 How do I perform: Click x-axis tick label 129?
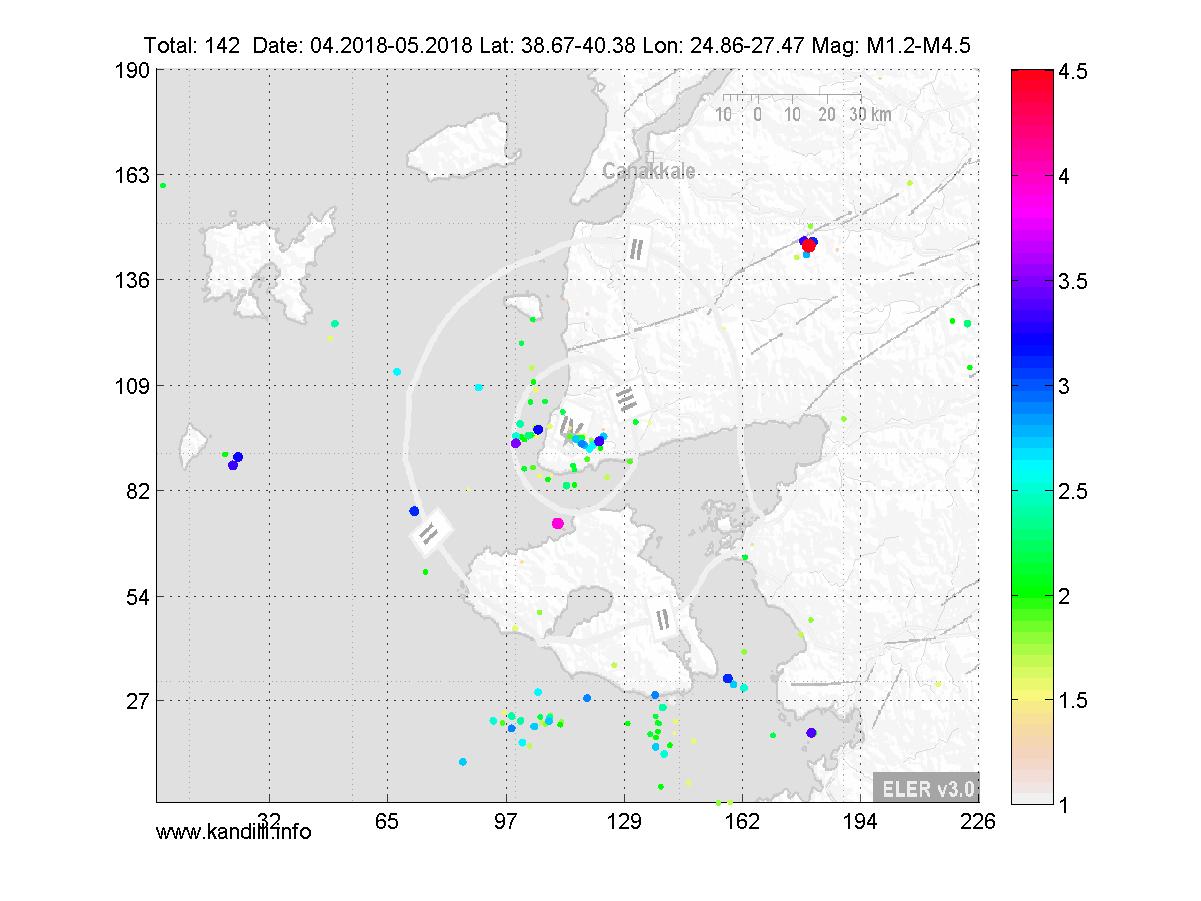tap(624, 820)
